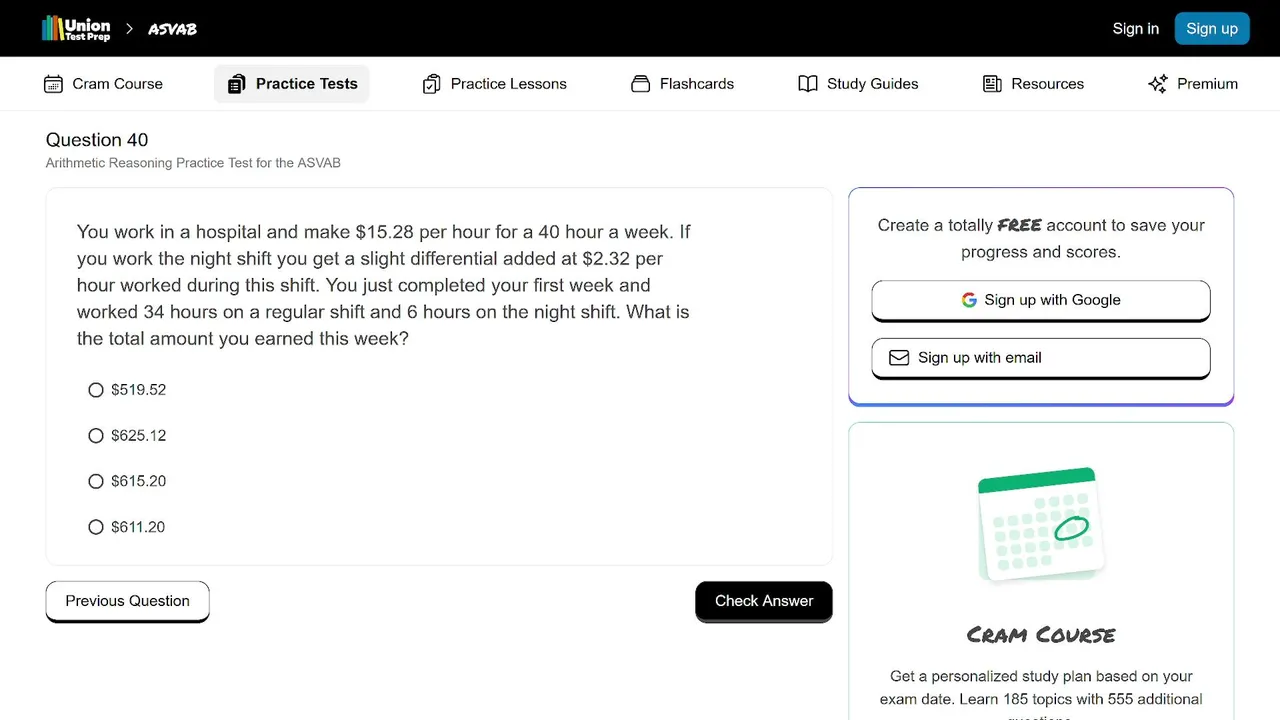Click the Cram Course calendar illustration
The height and width of the screenshot is (720, 1280).
click(x=1041, y=524)
